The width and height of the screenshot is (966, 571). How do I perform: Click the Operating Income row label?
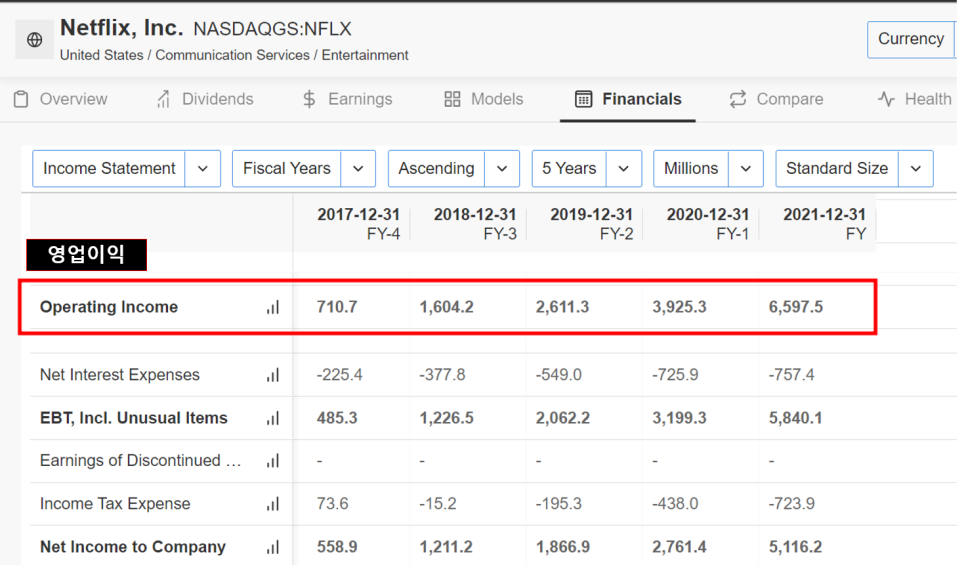[109, 307]
